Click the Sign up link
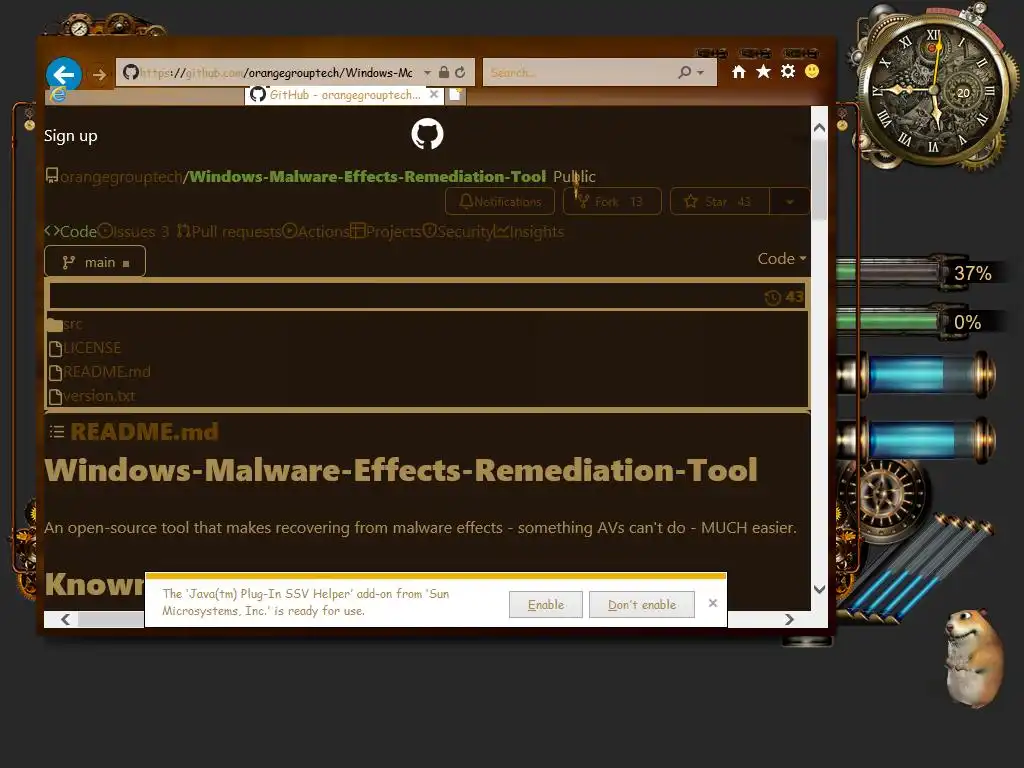Viewport: 1024px width, 768px height. (x=71, y=136)
